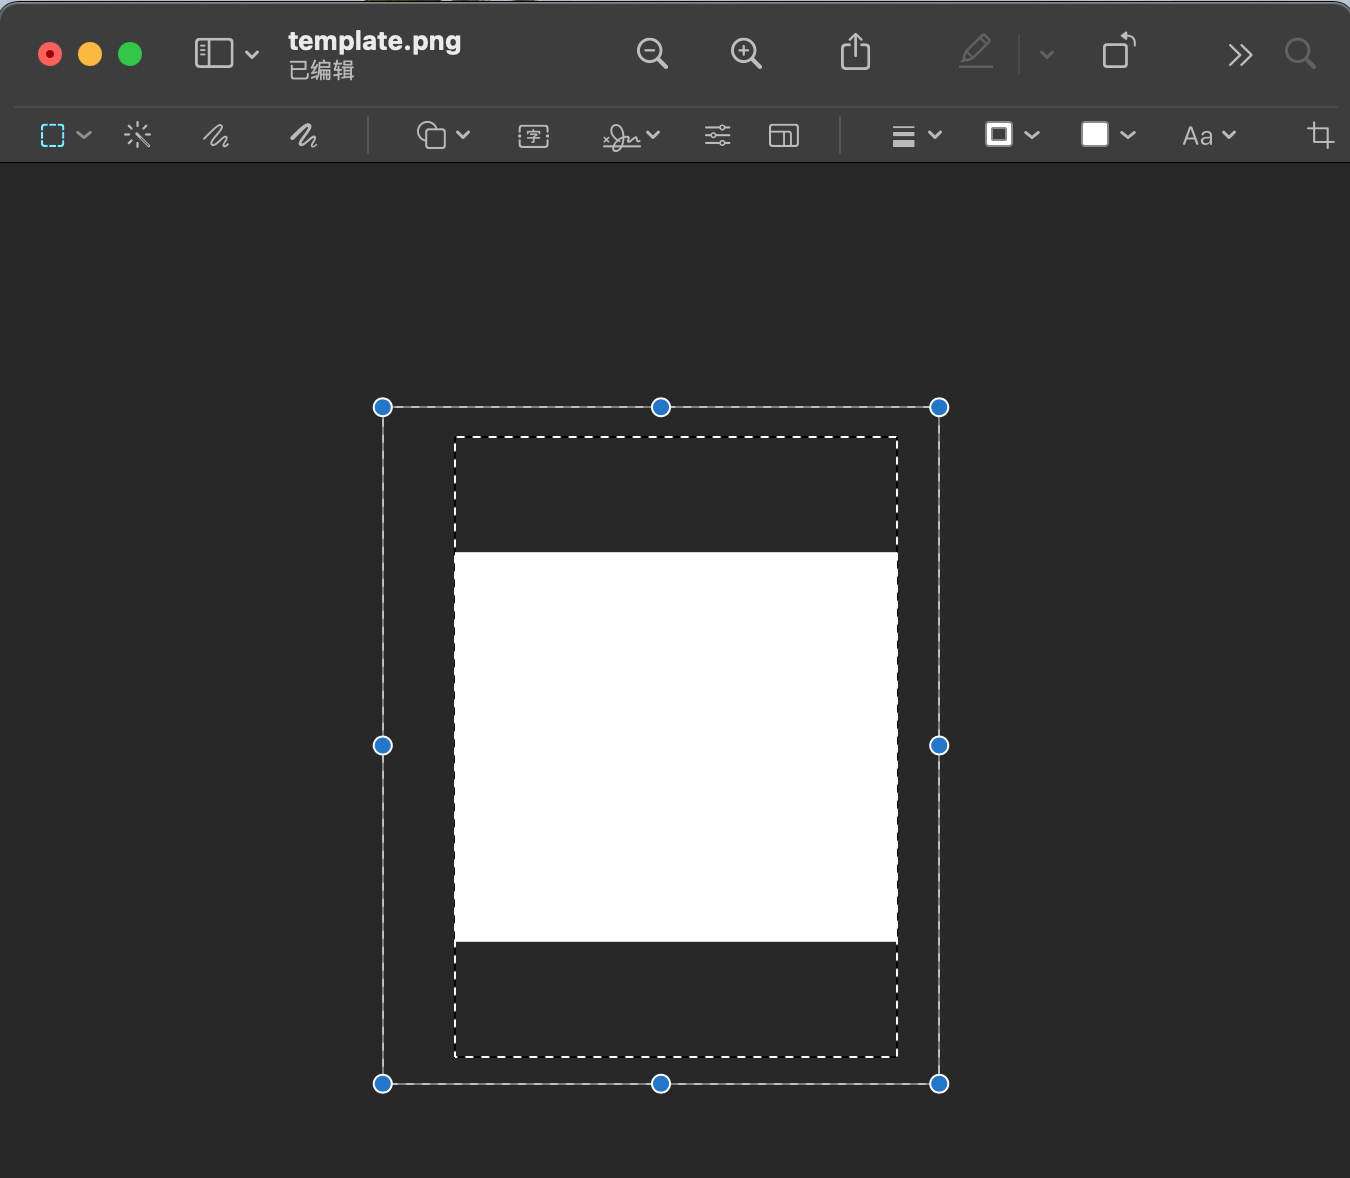Open the sidebar view options chevron
The width and height of the screenshot is (1350, 1178).
coord(252,54)
